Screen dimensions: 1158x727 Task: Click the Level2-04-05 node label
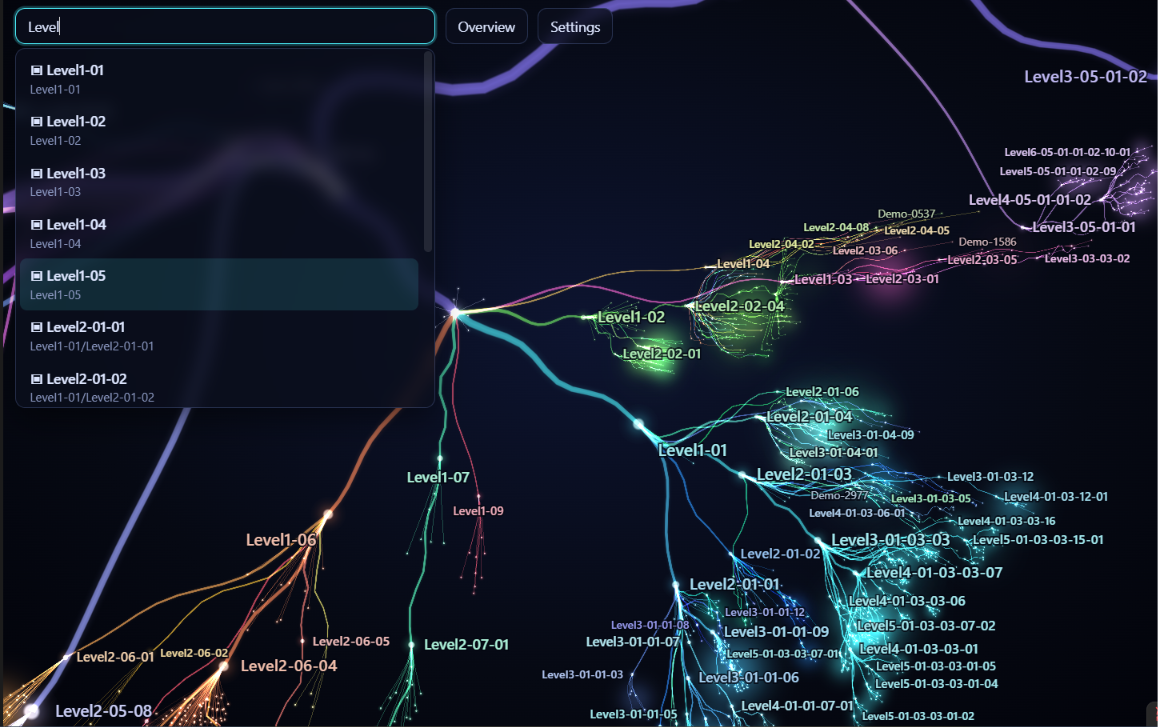[x=917, y=231]
